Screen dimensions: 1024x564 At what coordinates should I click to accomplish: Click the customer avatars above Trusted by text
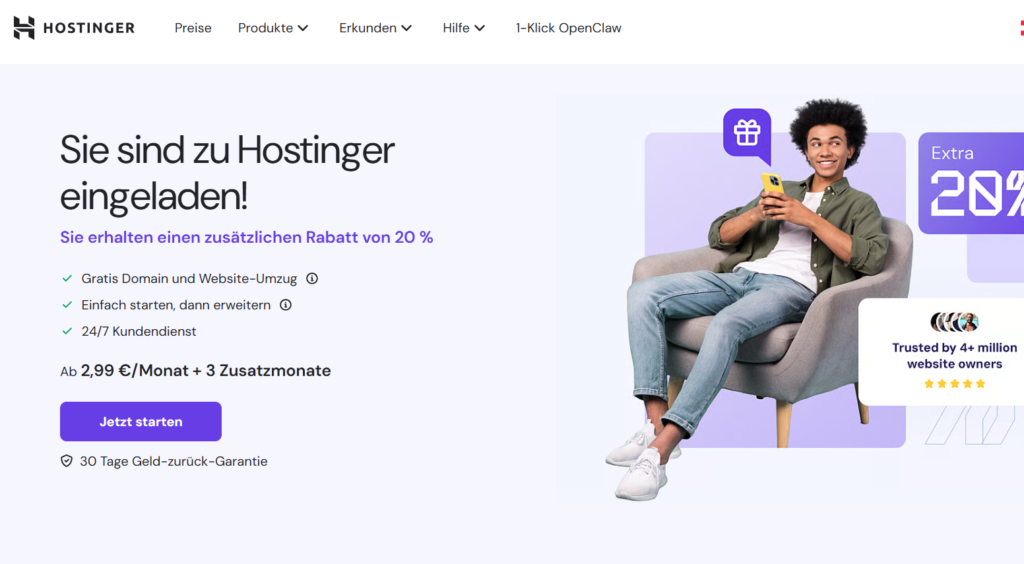[x=954, y=322]
